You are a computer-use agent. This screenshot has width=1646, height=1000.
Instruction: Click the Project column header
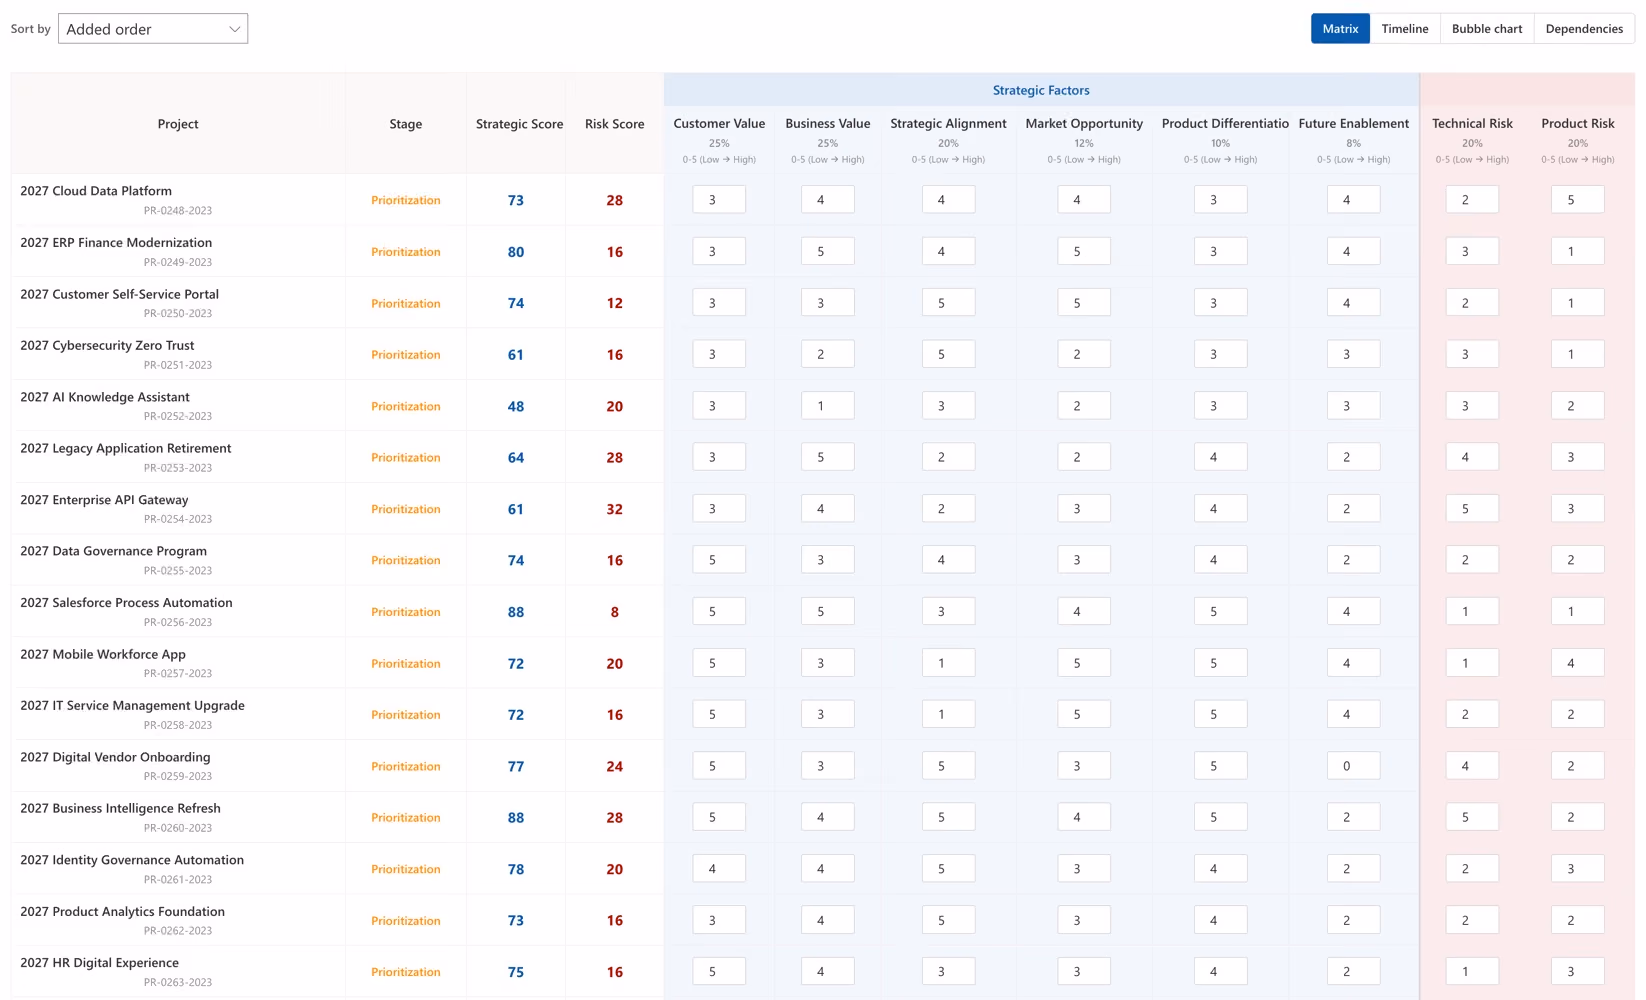[178, 124]
